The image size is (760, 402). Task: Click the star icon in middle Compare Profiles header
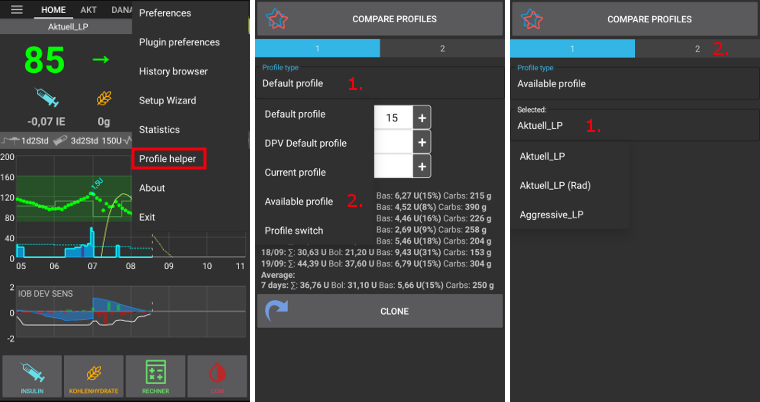[277, 19]
